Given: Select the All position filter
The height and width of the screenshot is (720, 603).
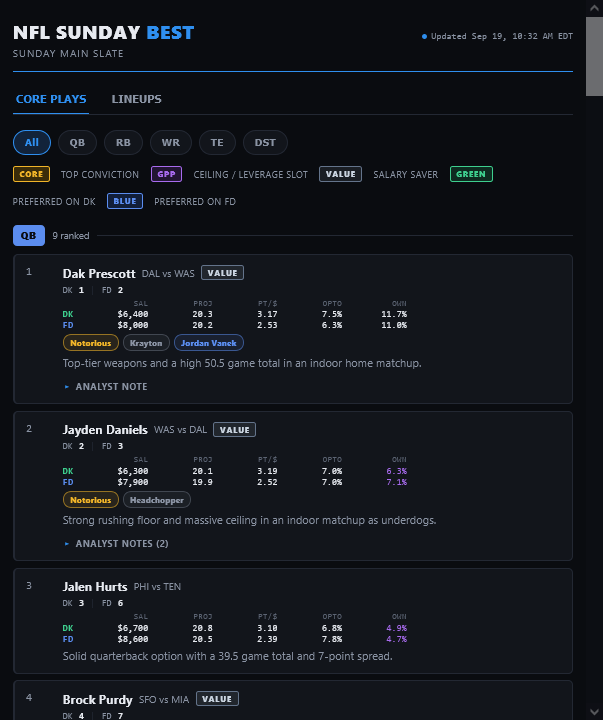Looking at the screenshot, I should point(32,142).
